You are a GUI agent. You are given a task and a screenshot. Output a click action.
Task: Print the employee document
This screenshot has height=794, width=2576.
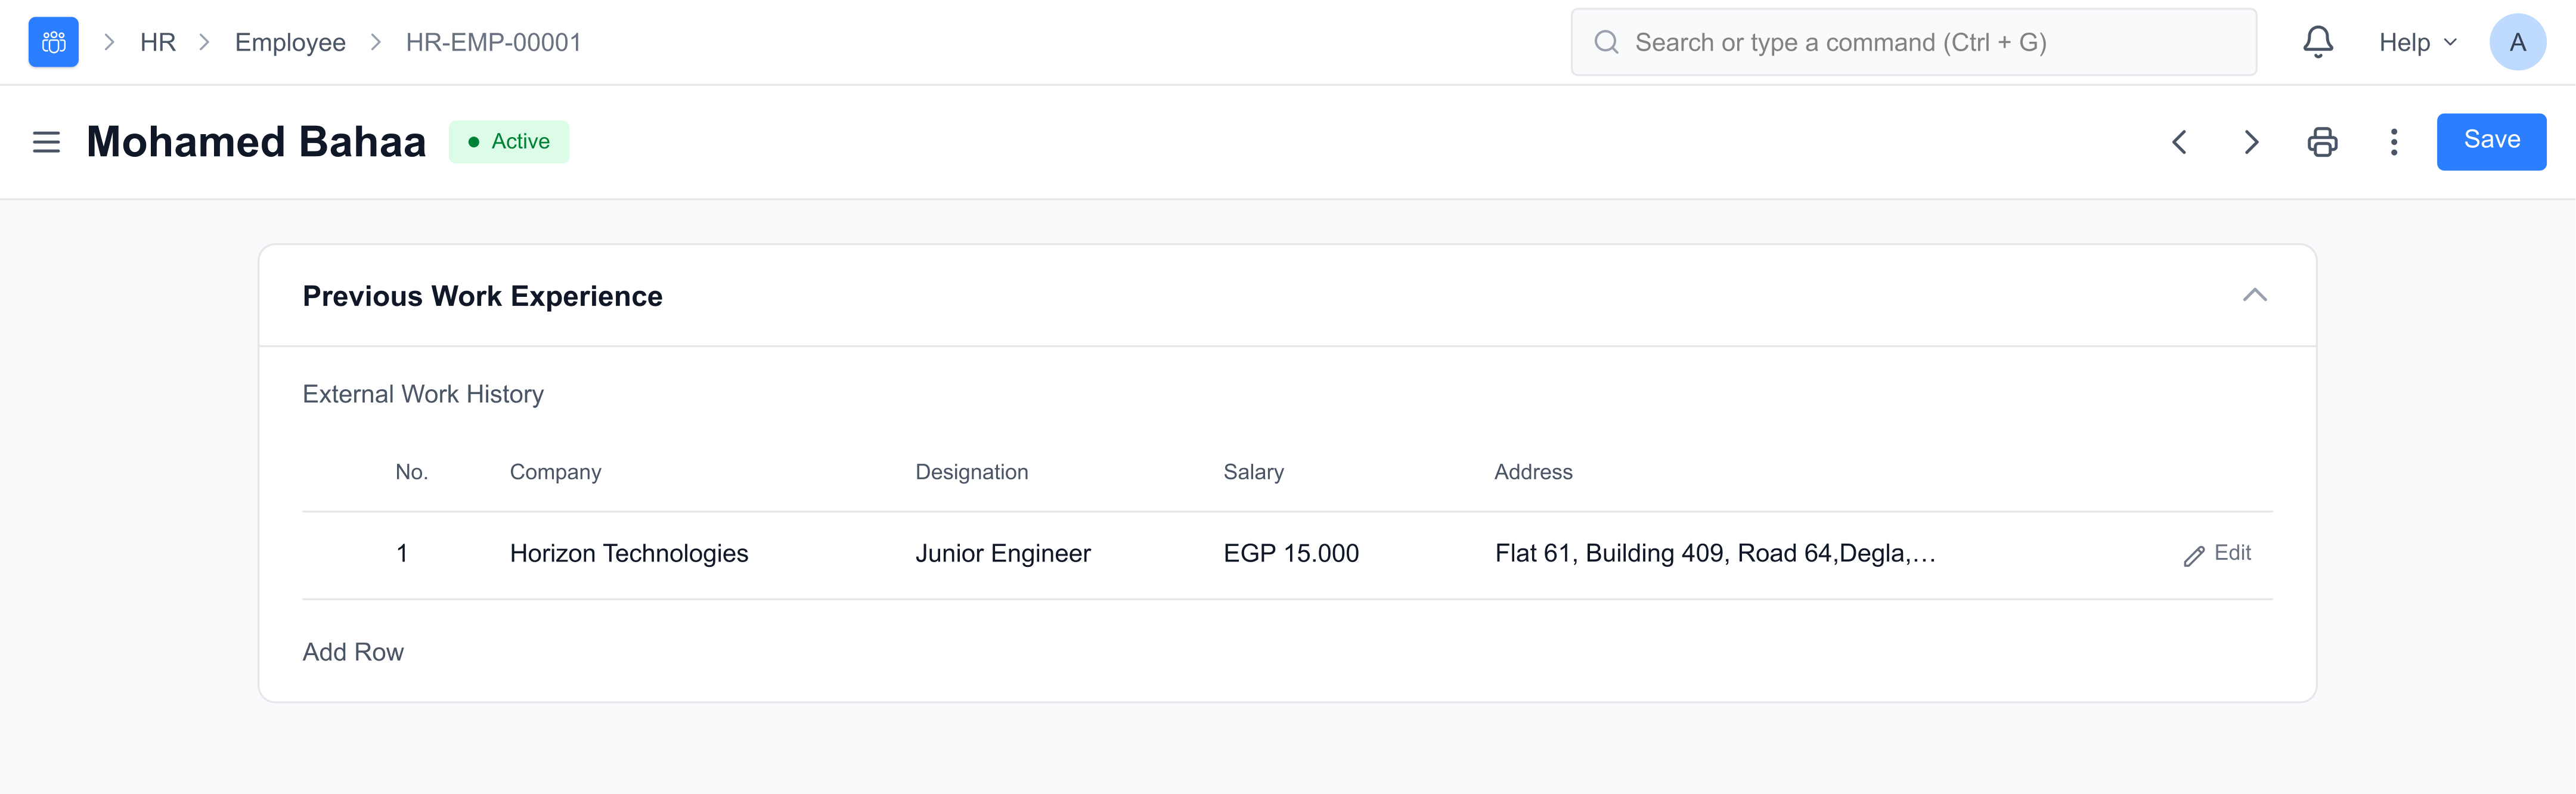coord(2322,142)
